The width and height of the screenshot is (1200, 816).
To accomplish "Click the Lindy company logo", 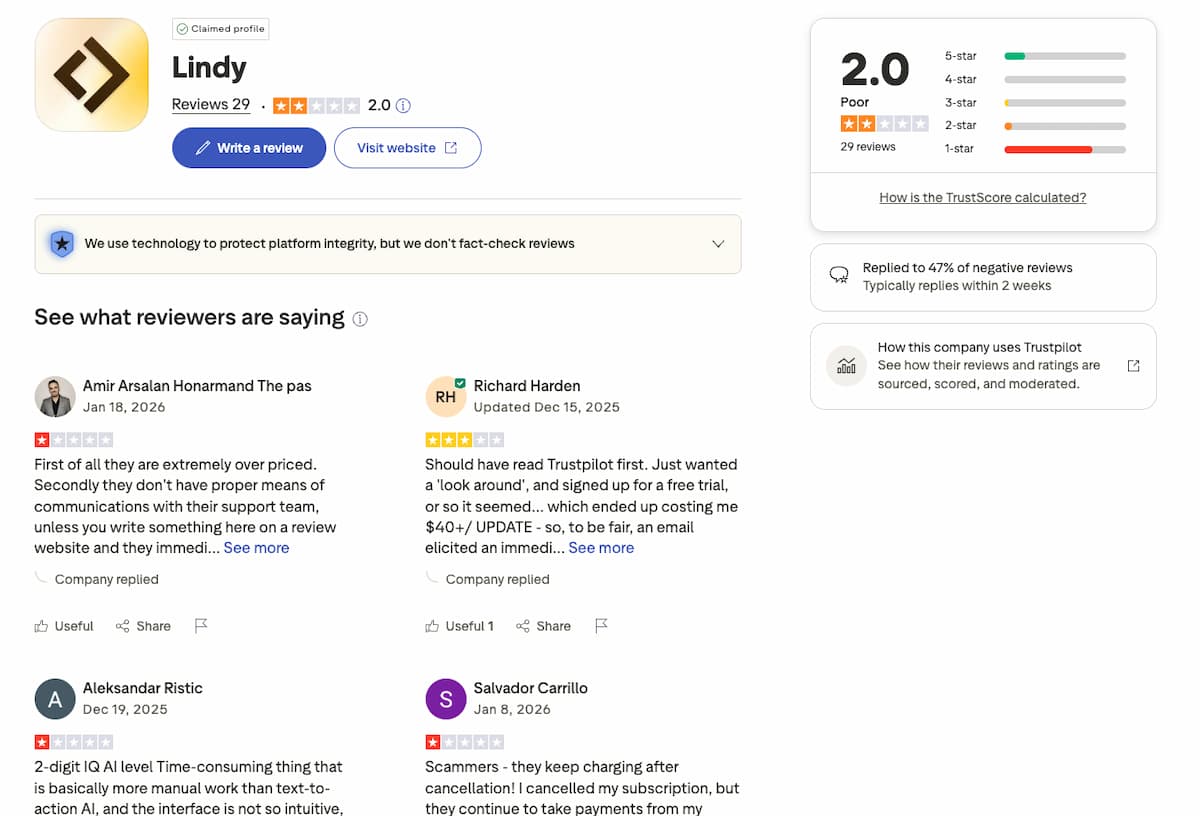I will click(x=91, y=74).
